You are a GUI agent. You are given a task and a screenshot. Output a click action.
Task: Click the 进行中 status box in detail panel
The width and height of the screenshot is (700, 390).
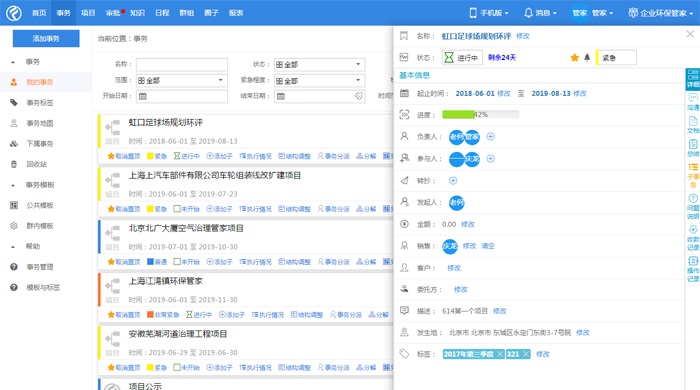462,58
